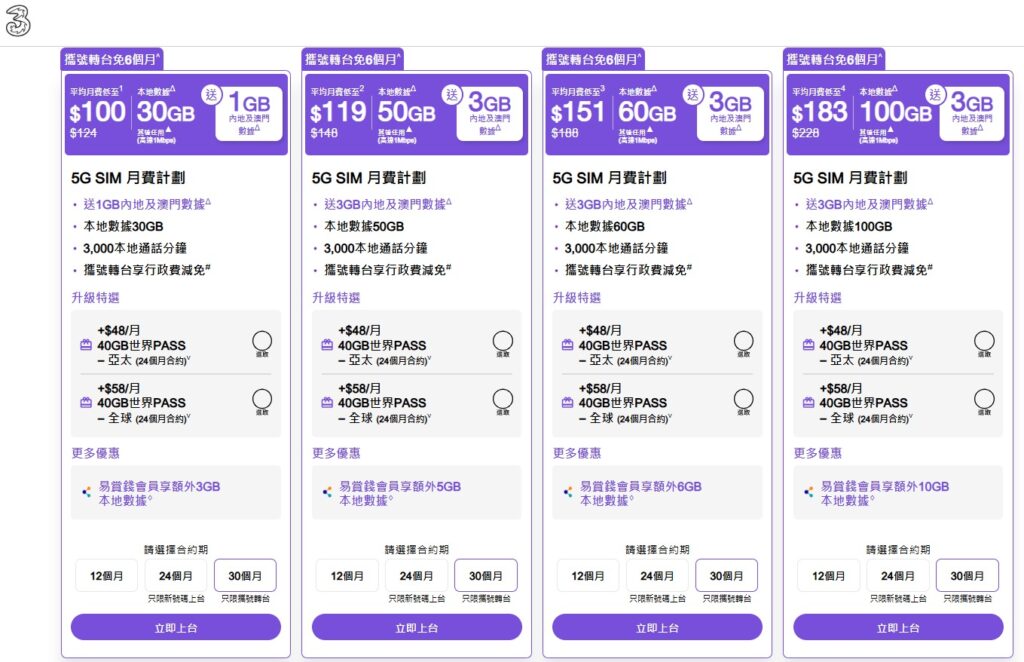Select the +$58 全球 World PASS radio in the $119 plan
Viewport: 1024px width, 662px height.
click(503, 399)
